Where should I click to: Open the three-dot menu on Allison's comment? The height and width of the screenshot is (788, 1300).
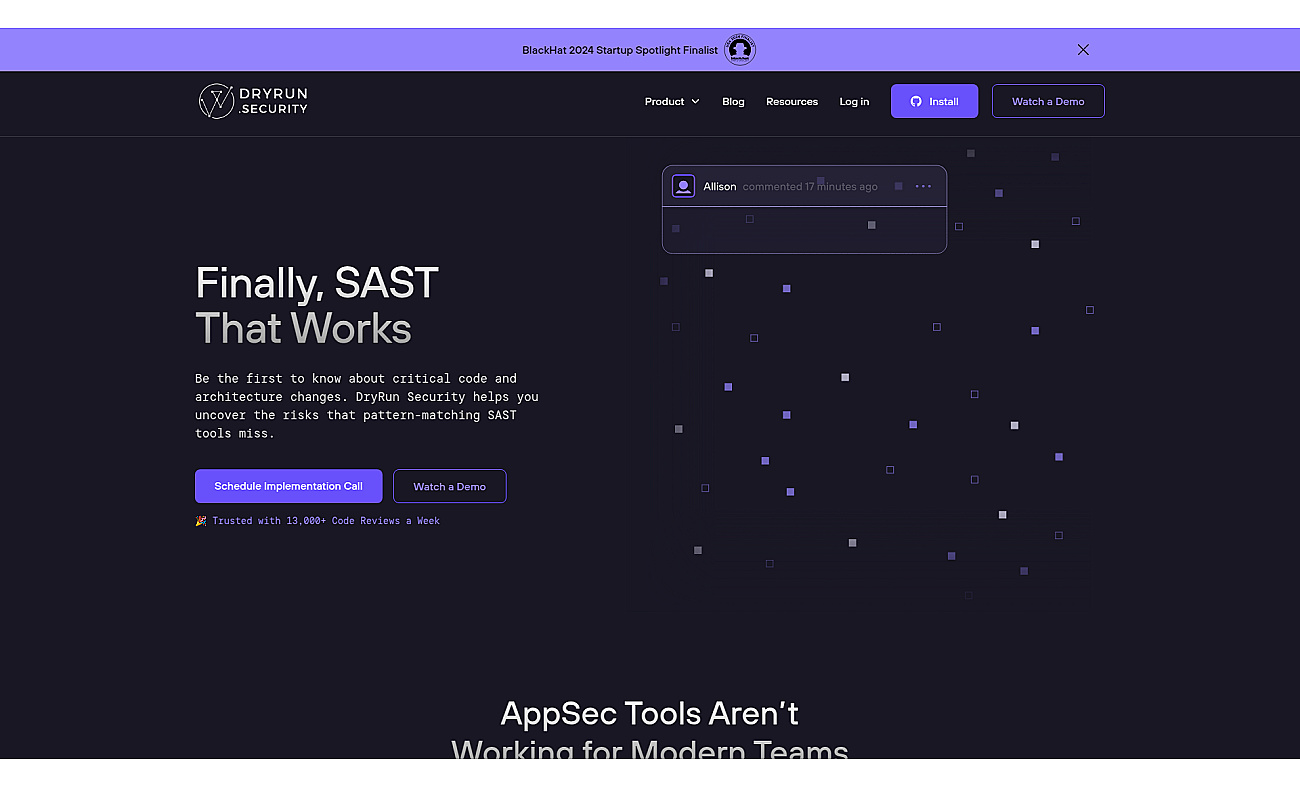pyautogui.click(x=923, y=186)
